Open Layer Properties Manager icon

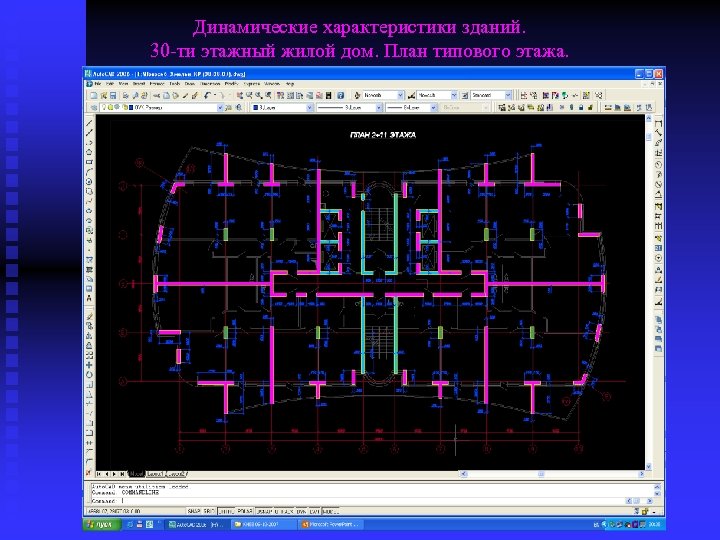[x=94, y=107]
